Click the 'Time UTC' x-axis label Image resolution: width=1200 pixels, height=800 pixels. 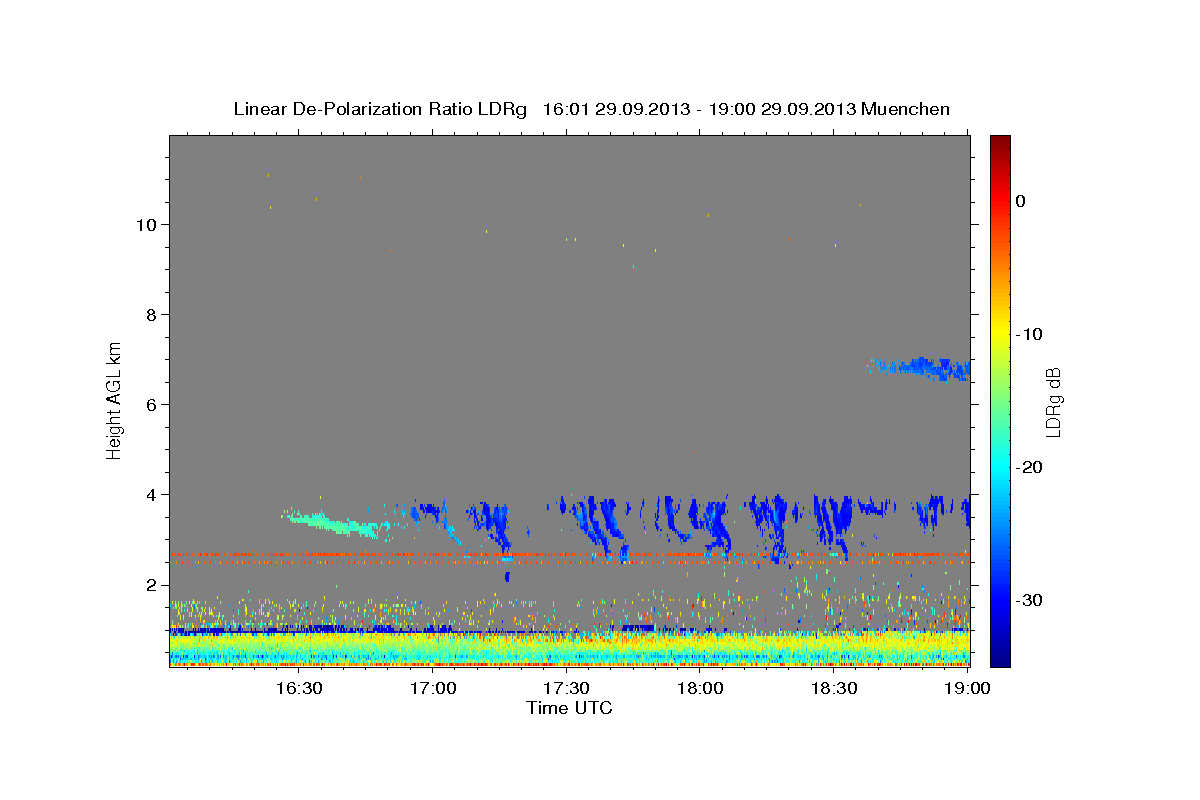(x=569, y=708)
